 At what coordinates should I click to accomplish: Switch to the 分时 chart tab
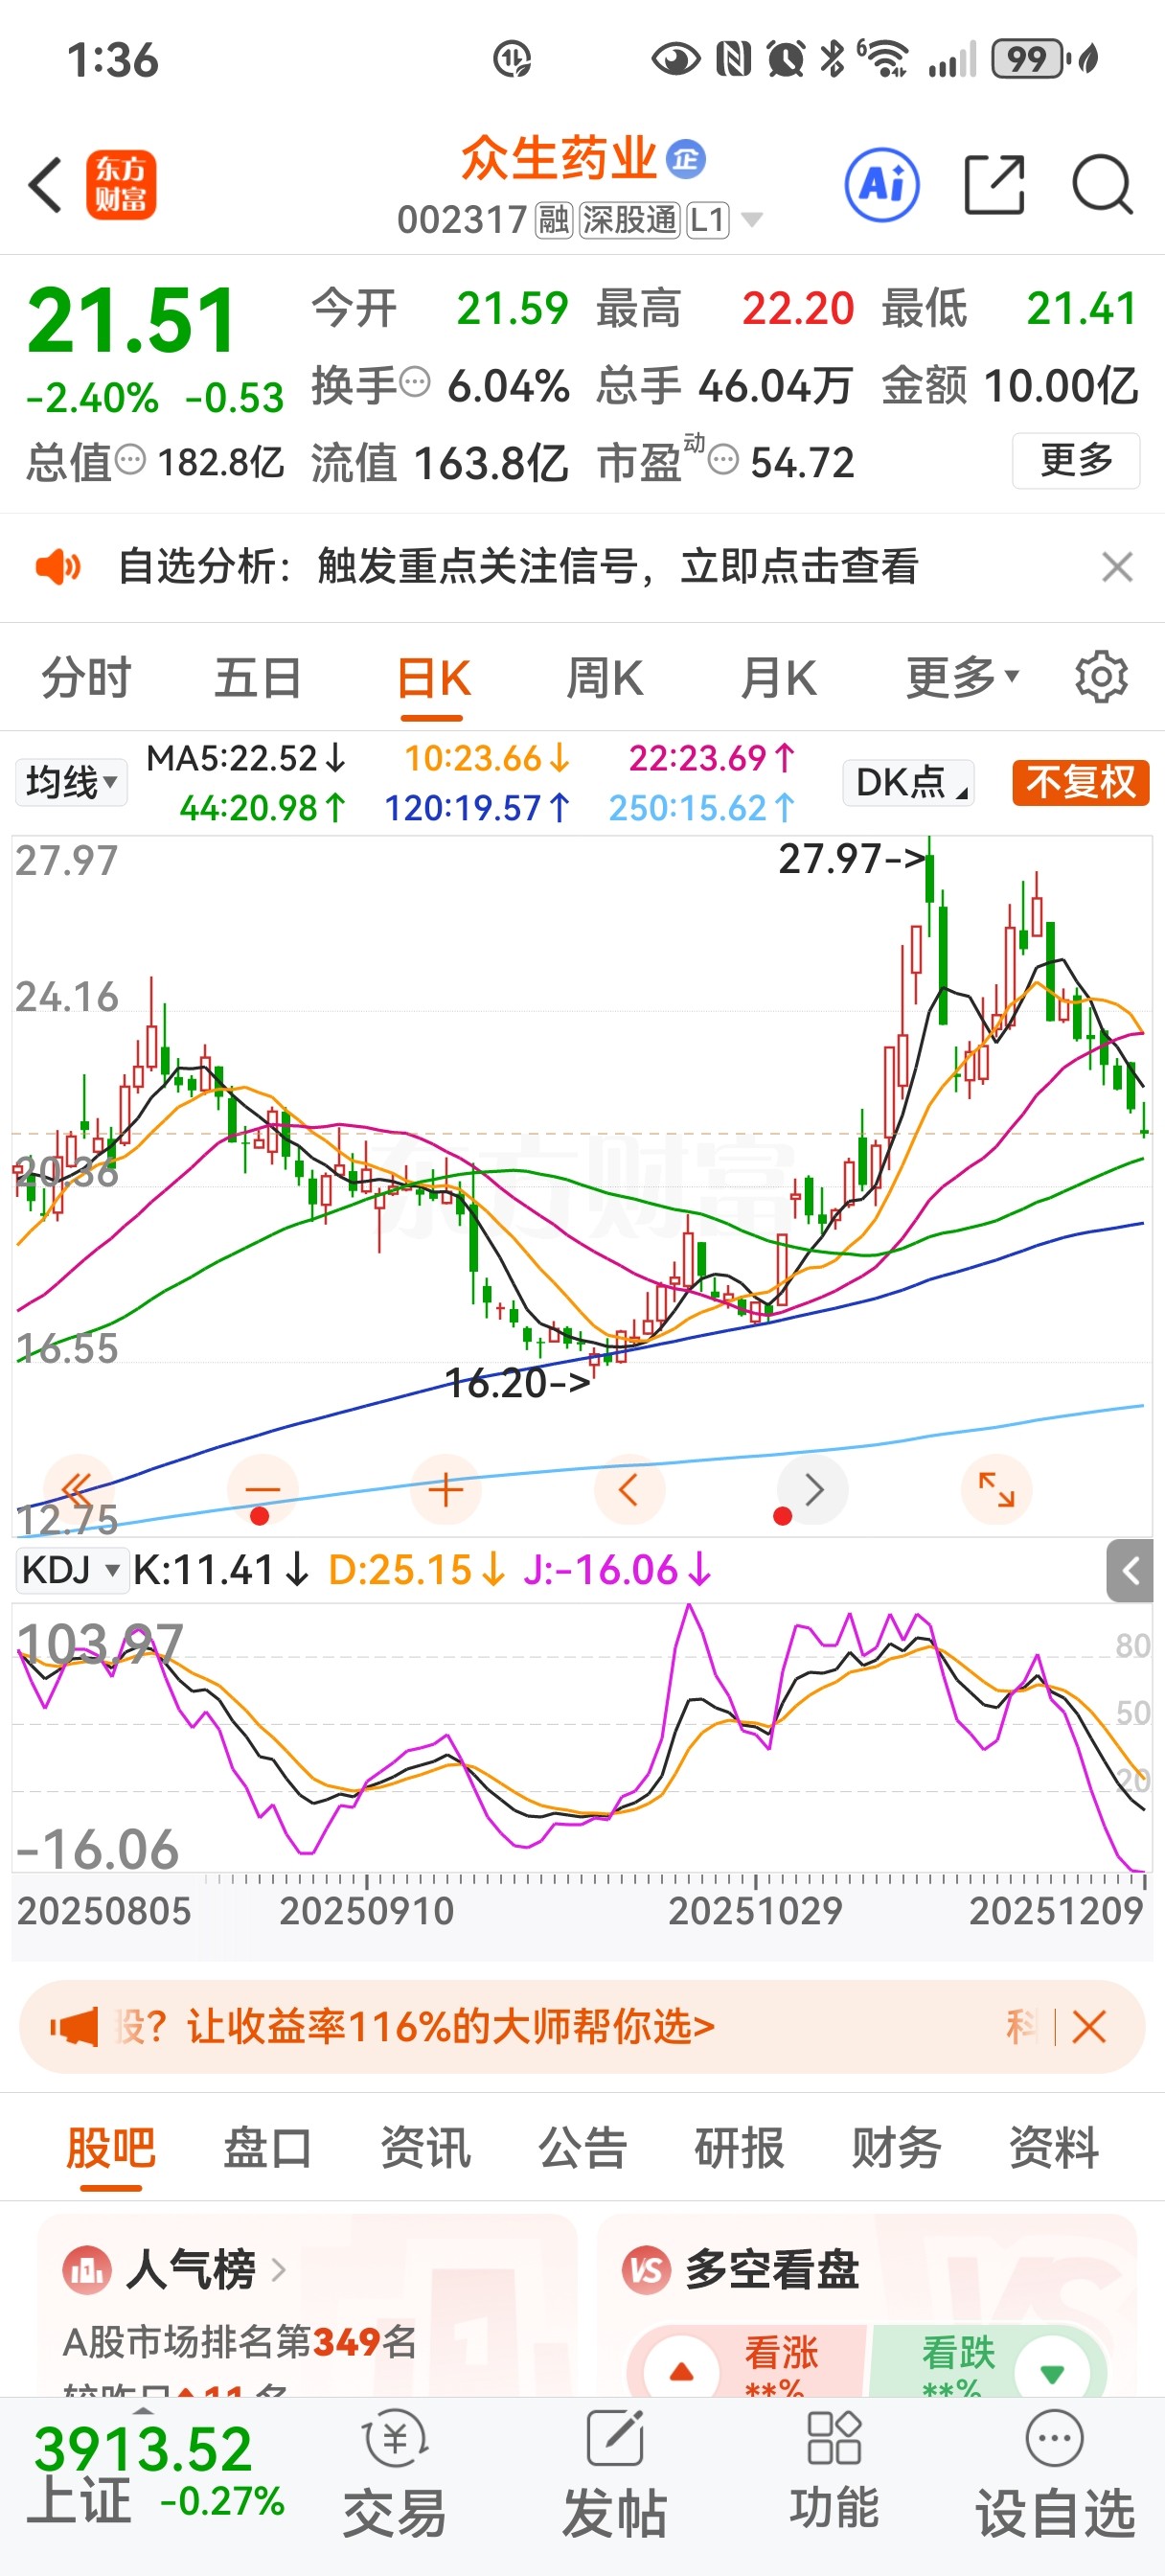coord(86,678)
